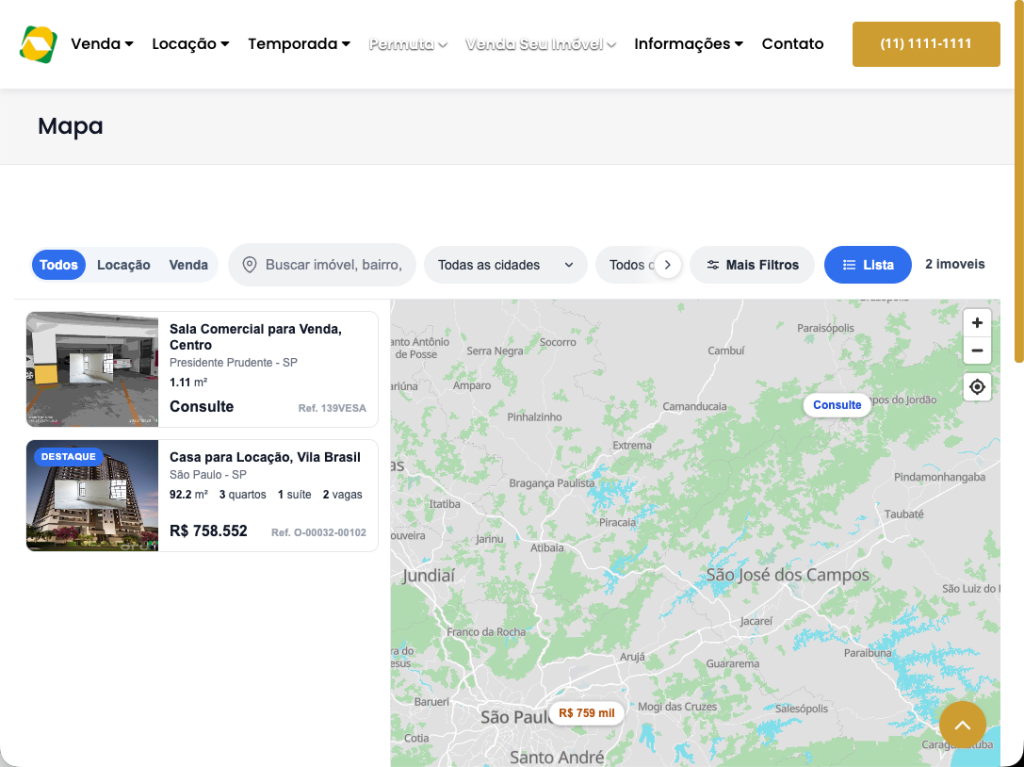Click the 3 quartos detail text
Viewport: 1024px width, 767px height.
point(242,495)
